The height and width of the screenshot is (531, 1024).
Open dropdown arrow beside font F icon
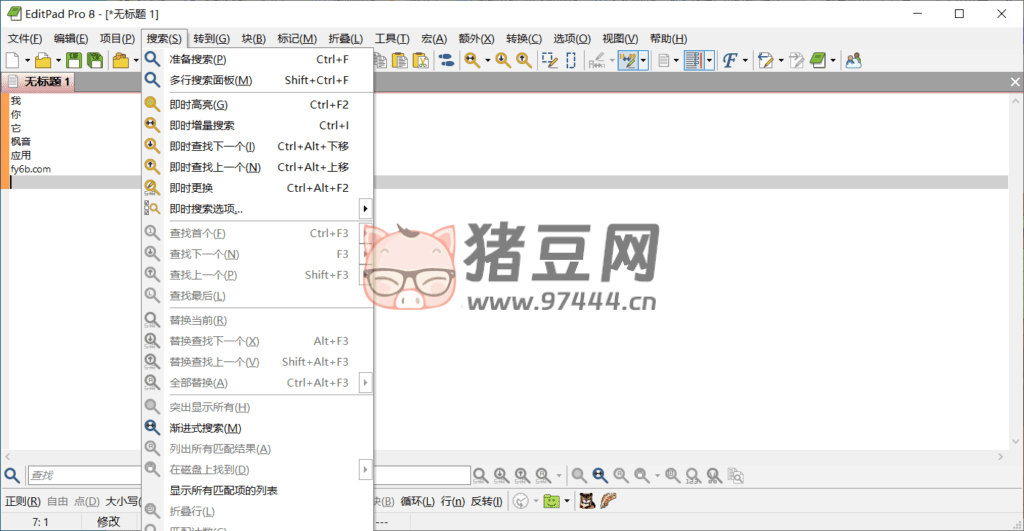745,61
